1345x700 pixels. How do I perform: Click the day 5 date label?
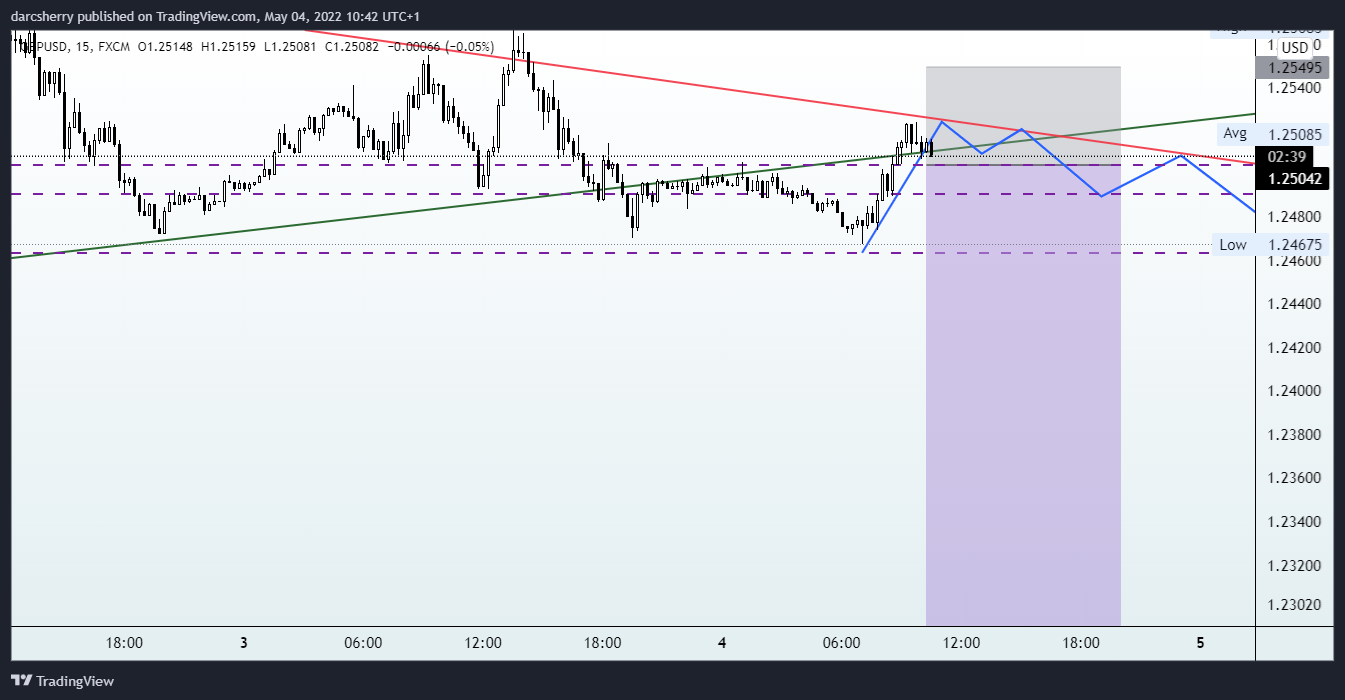[x=1200, y=643]
